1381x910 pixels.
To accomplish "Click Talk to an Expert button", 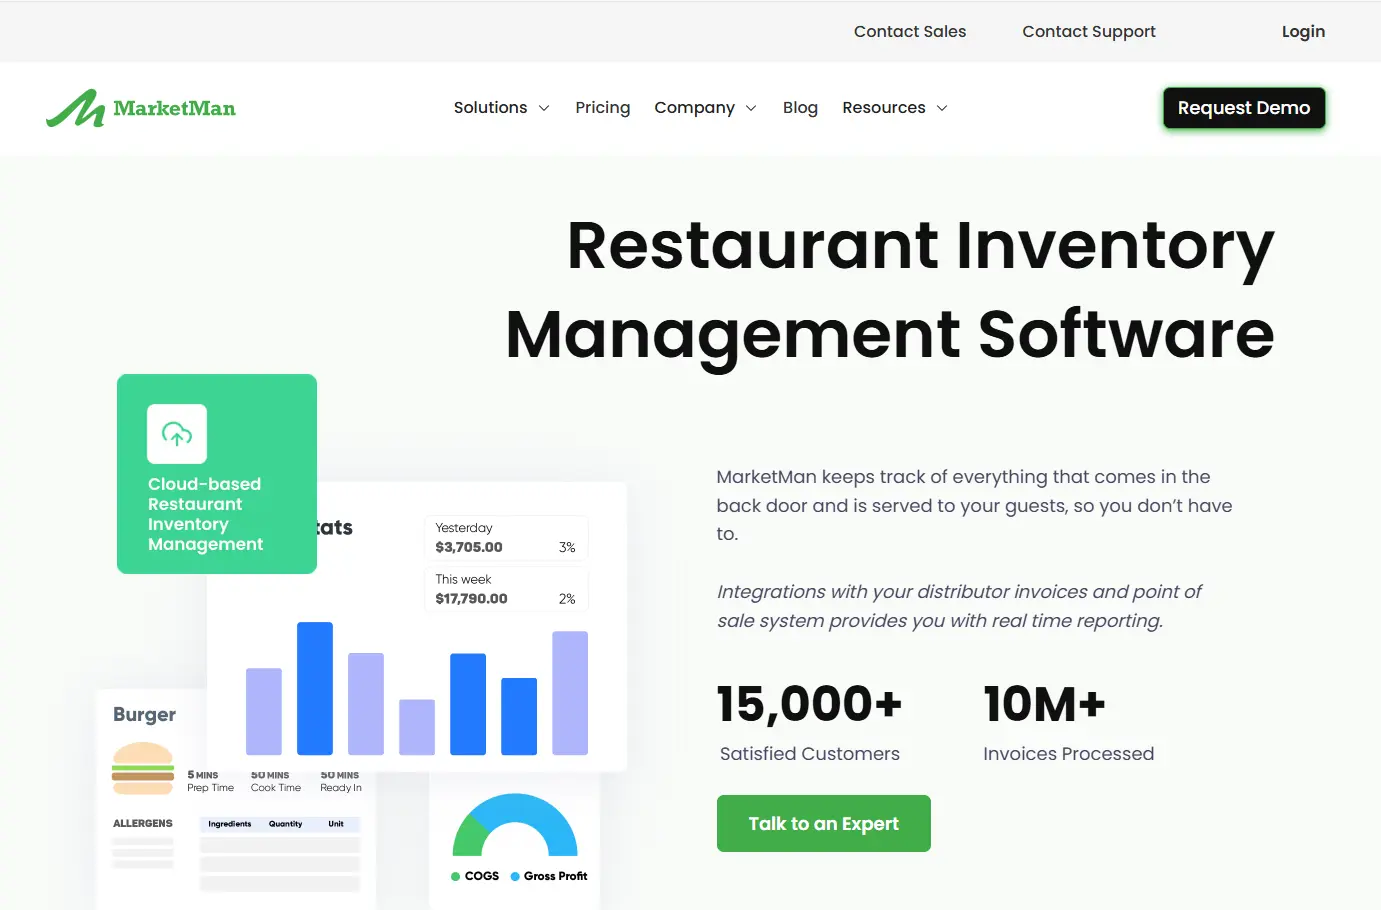I will point(824,824).
